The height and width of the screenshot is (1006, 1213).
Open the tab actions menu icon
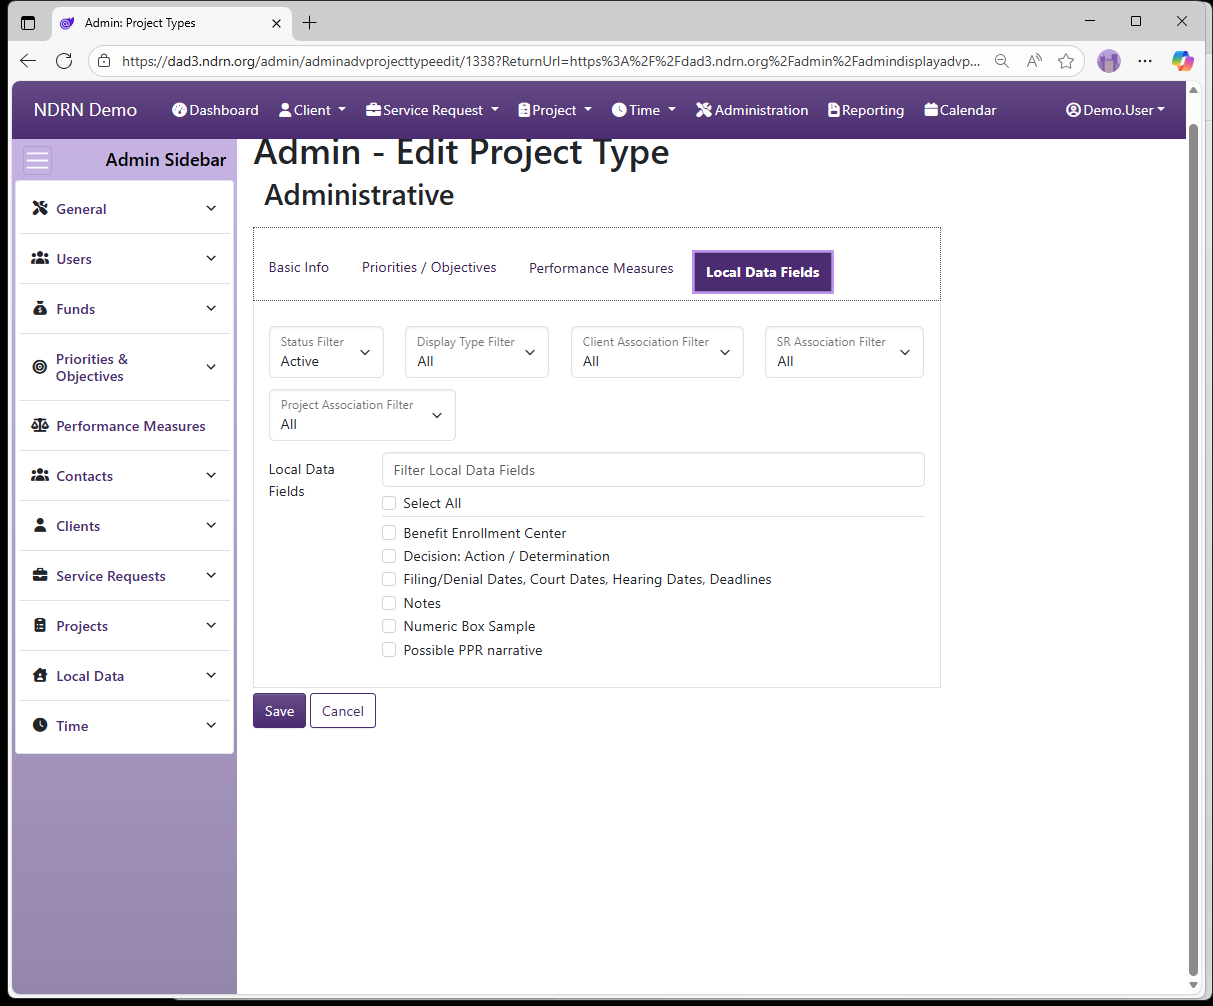coord(28,22)
